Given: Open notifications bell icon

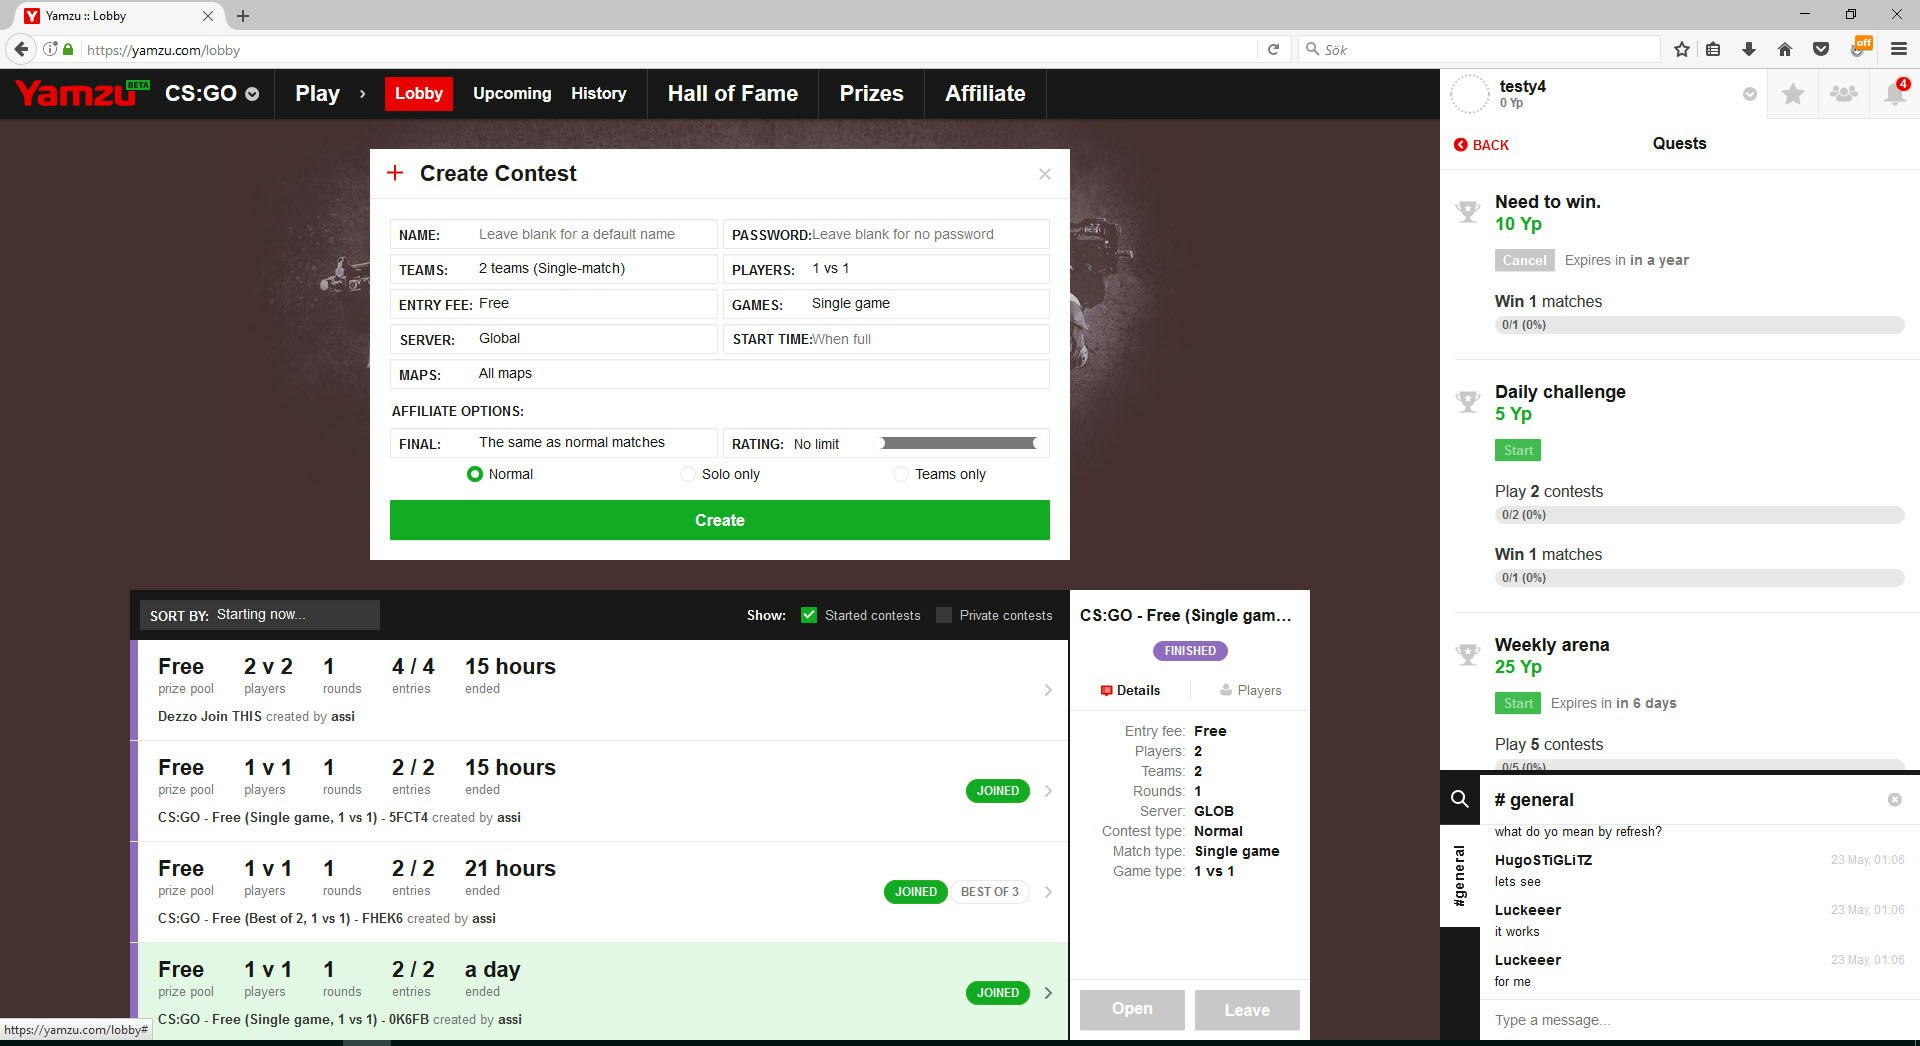Looking at the screenshot, I should pos(1895,94).
